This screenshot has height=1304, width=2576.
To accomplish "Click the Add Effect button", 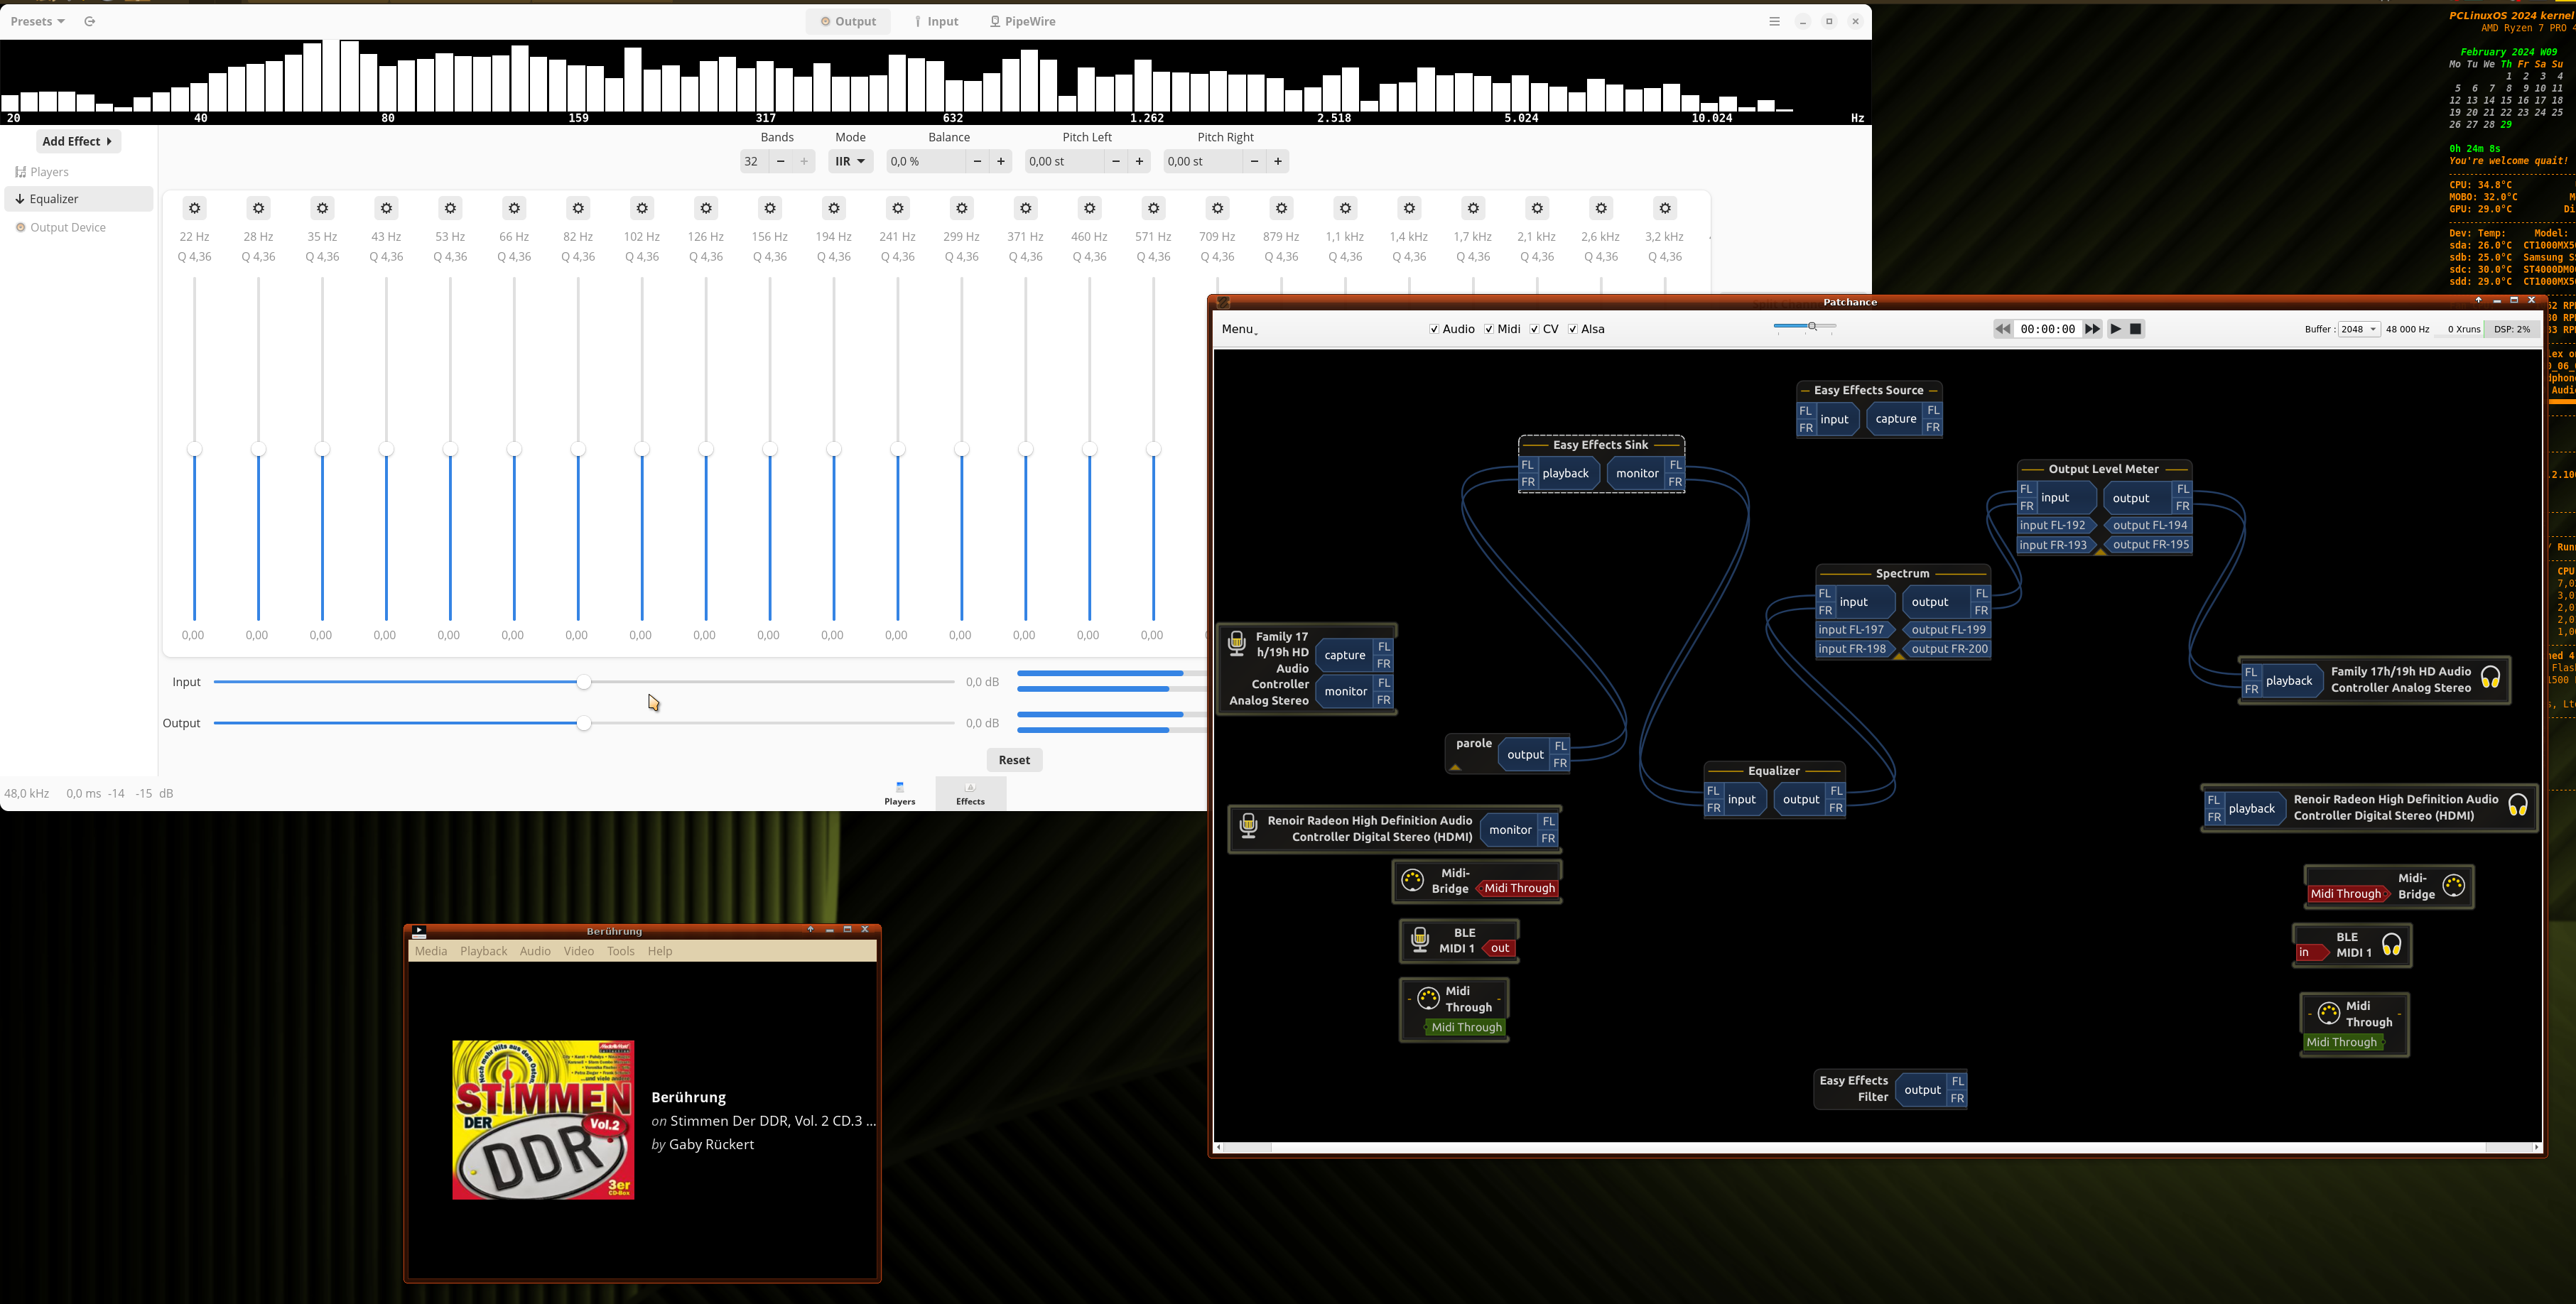I will [x=77, y=141].
